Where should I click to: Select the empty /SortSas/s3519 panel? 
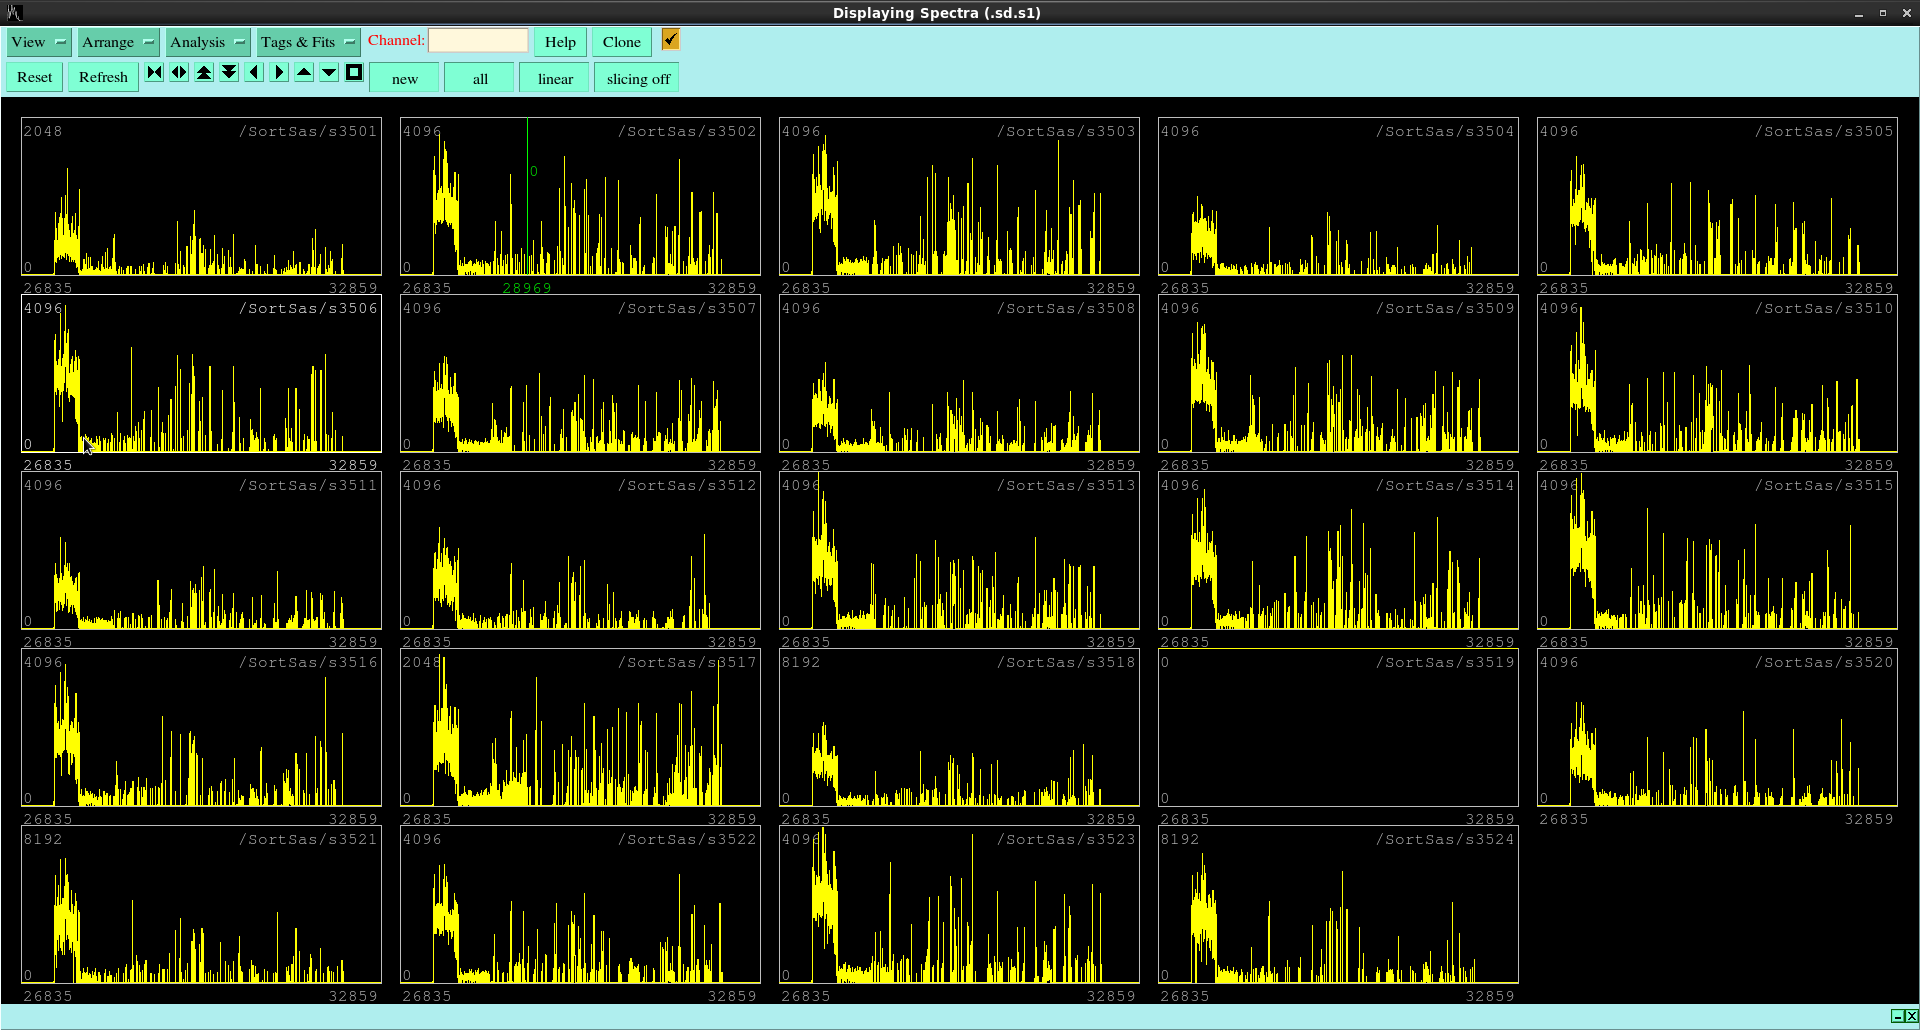pyautogui.click(x=1338, y=728)
